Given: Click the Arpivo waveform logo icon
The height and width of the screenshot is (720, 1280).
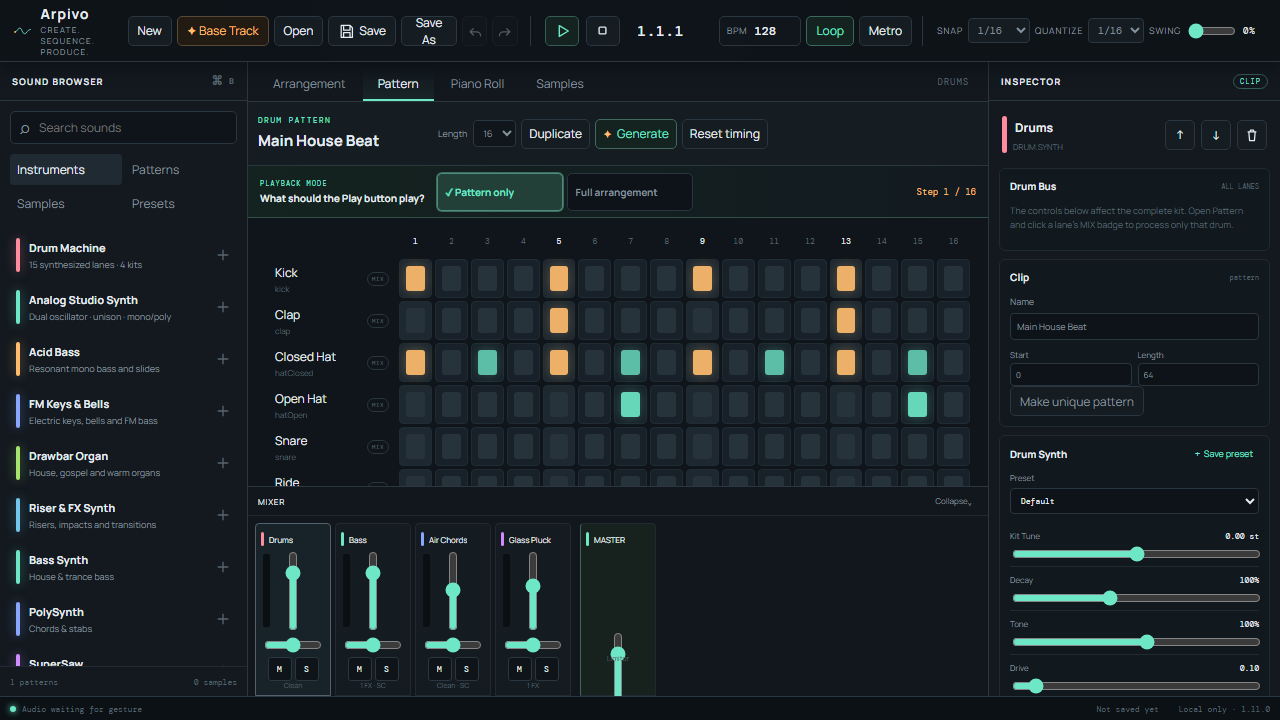Looking at the screenshot, I should [22, 31].
